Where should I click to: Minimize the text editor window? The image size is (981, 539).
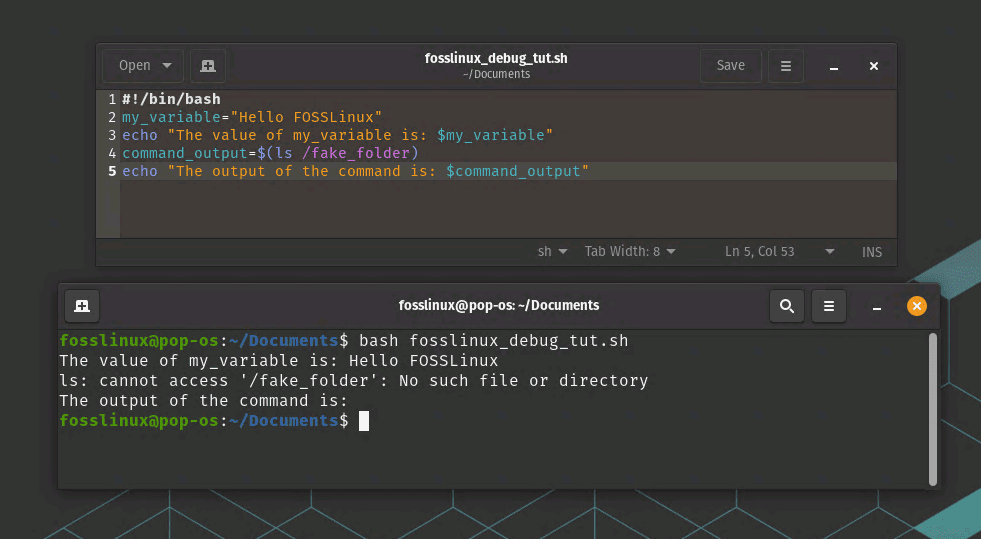(x=833, y=66)
